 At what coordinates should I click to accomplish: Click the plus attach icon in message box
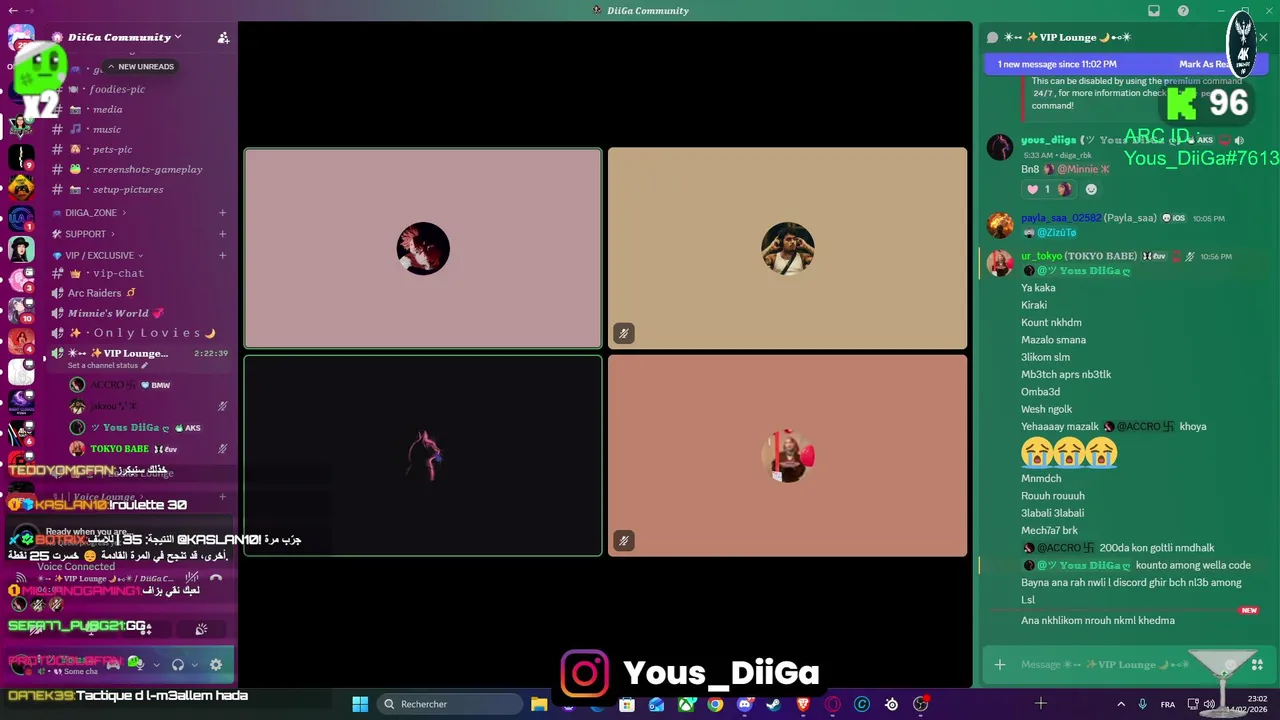[999, 664]
